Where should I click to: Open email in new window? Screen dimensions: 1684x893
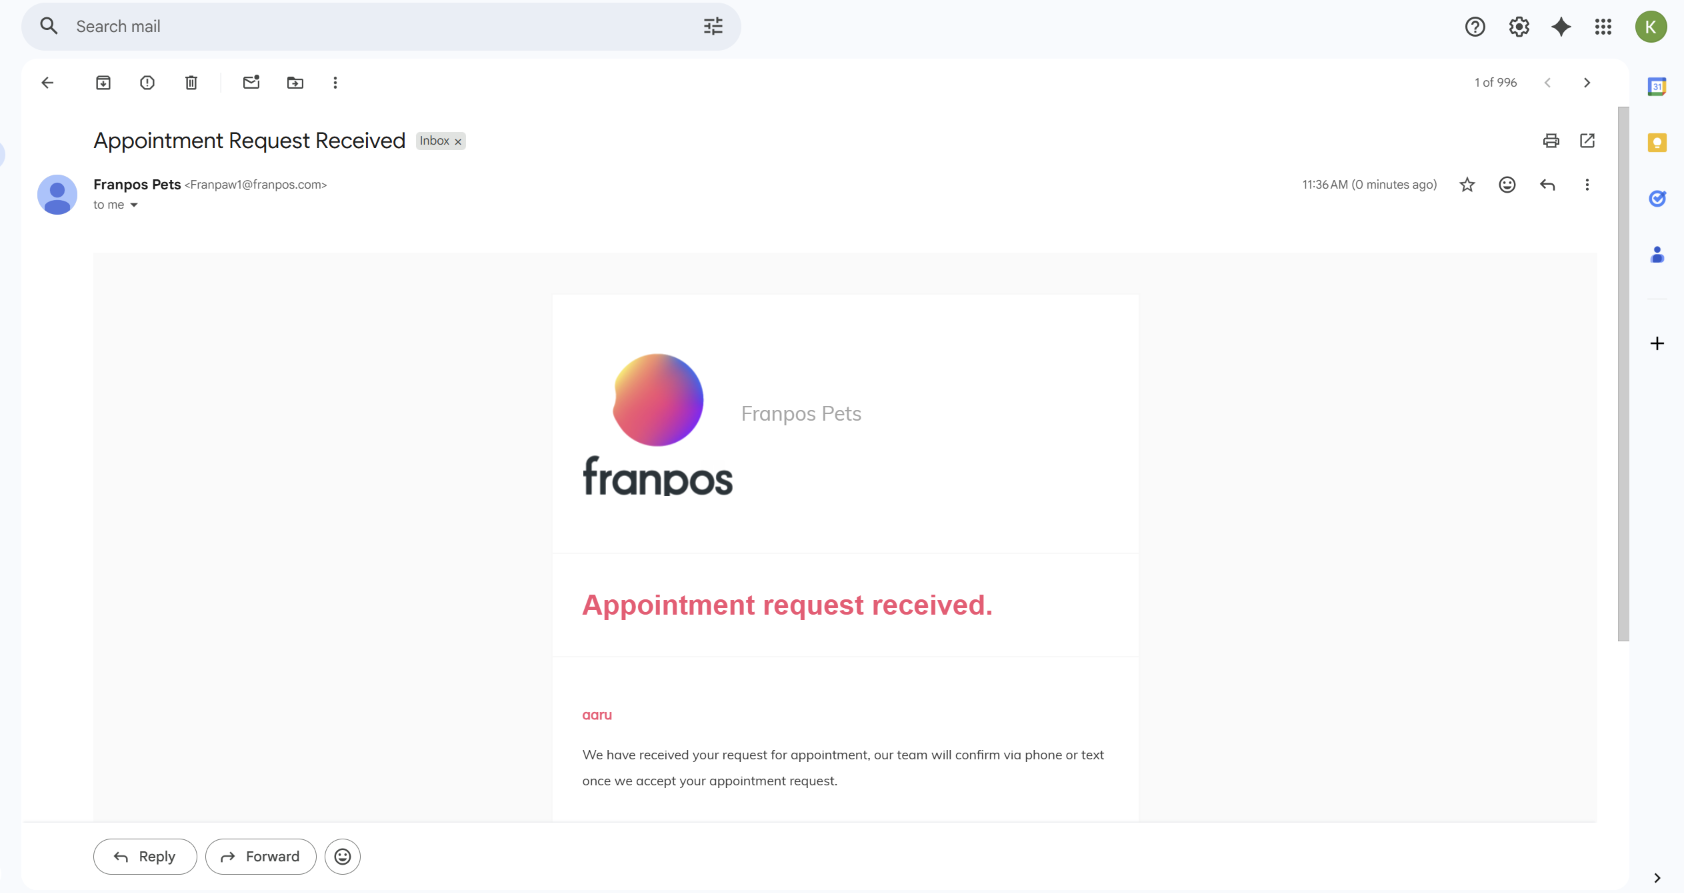[1587, 141]
